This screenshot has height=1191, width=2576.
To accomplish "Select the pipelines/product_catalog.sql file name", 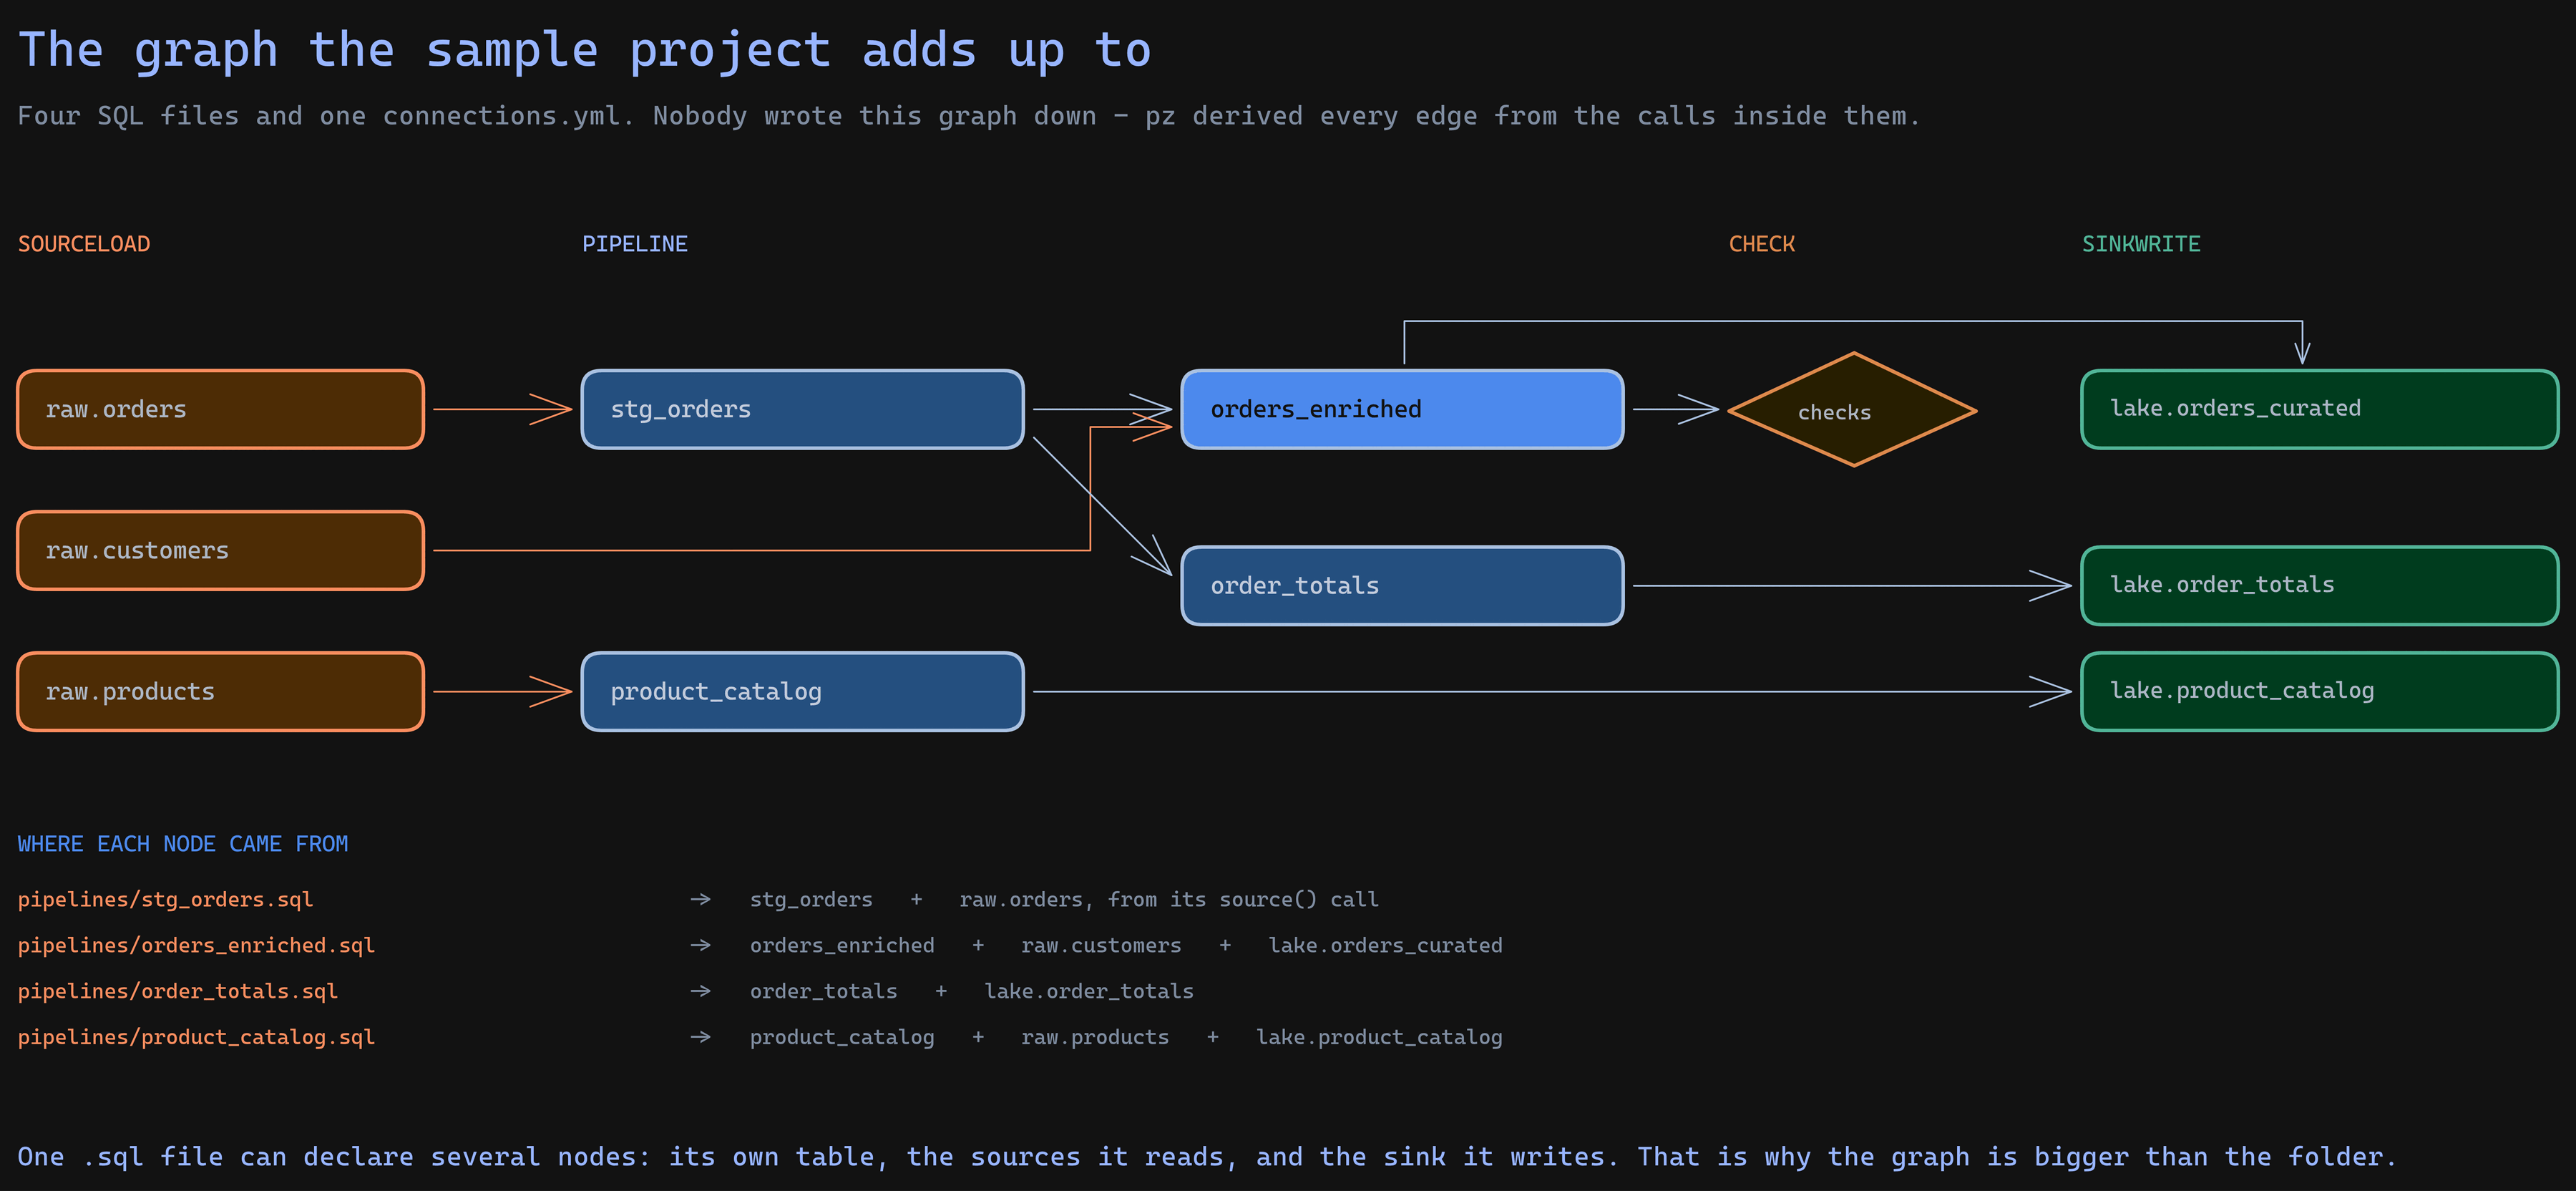I will click(x=196, y=1037).
